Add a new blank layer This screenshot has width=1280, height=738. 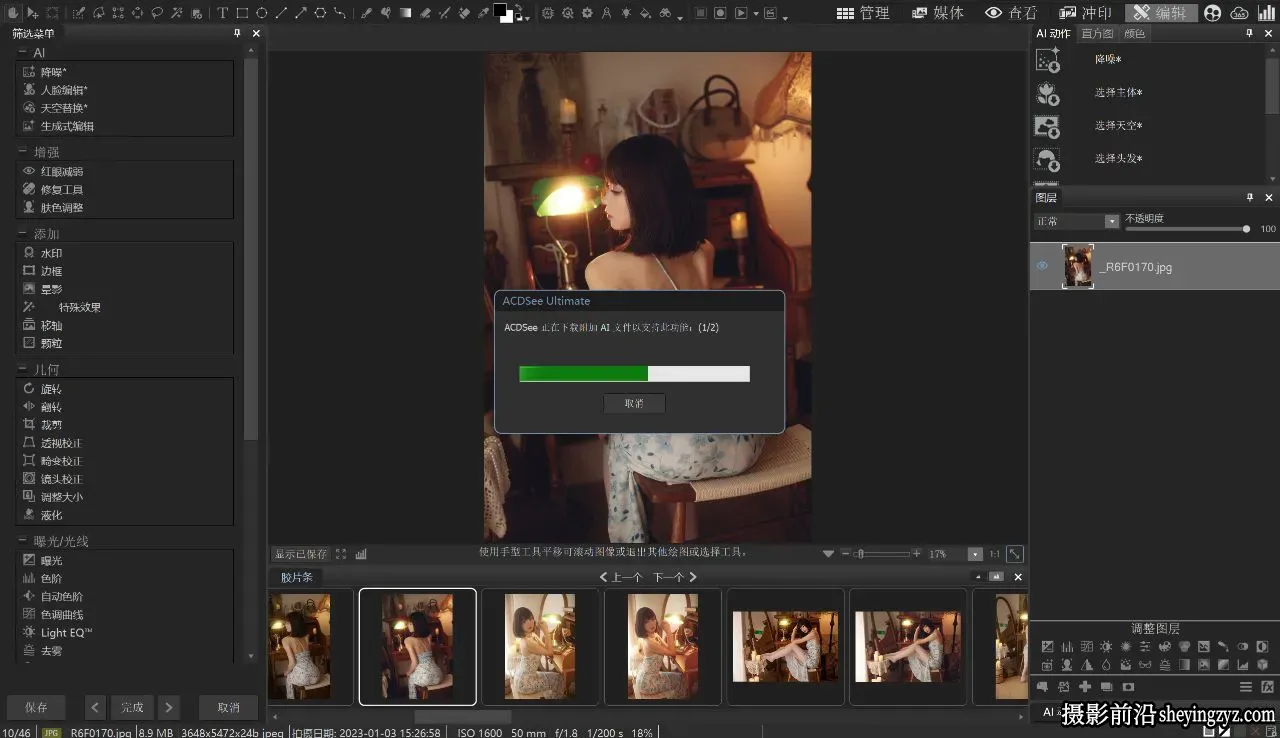pos(1085,687)
